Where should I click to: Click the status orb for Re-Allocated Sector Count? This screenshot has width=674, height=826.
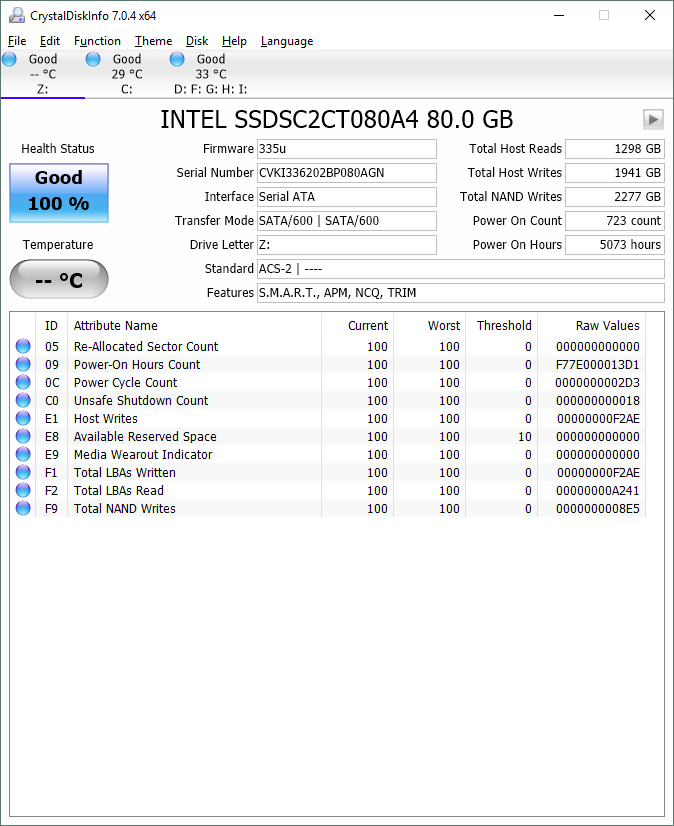(x=23, y=347)
